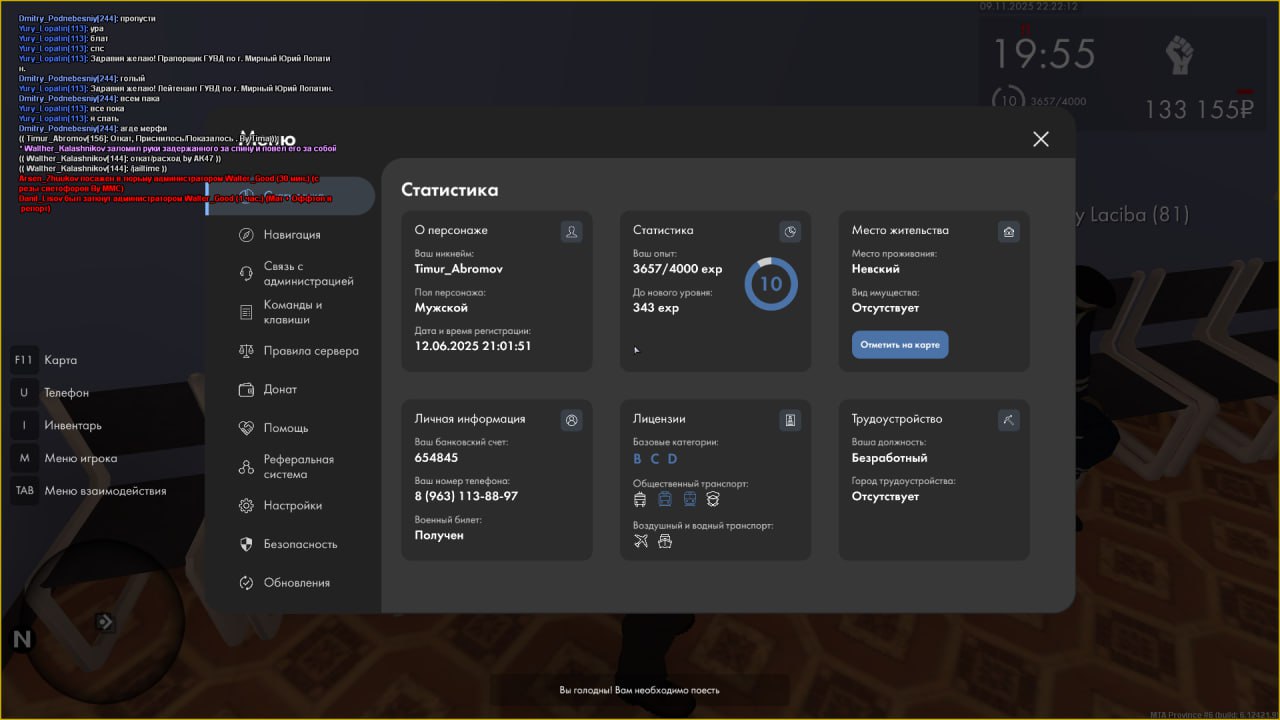Click the military ID status Получен
The image size is (1280, 720).
click(x=439, y=535)
